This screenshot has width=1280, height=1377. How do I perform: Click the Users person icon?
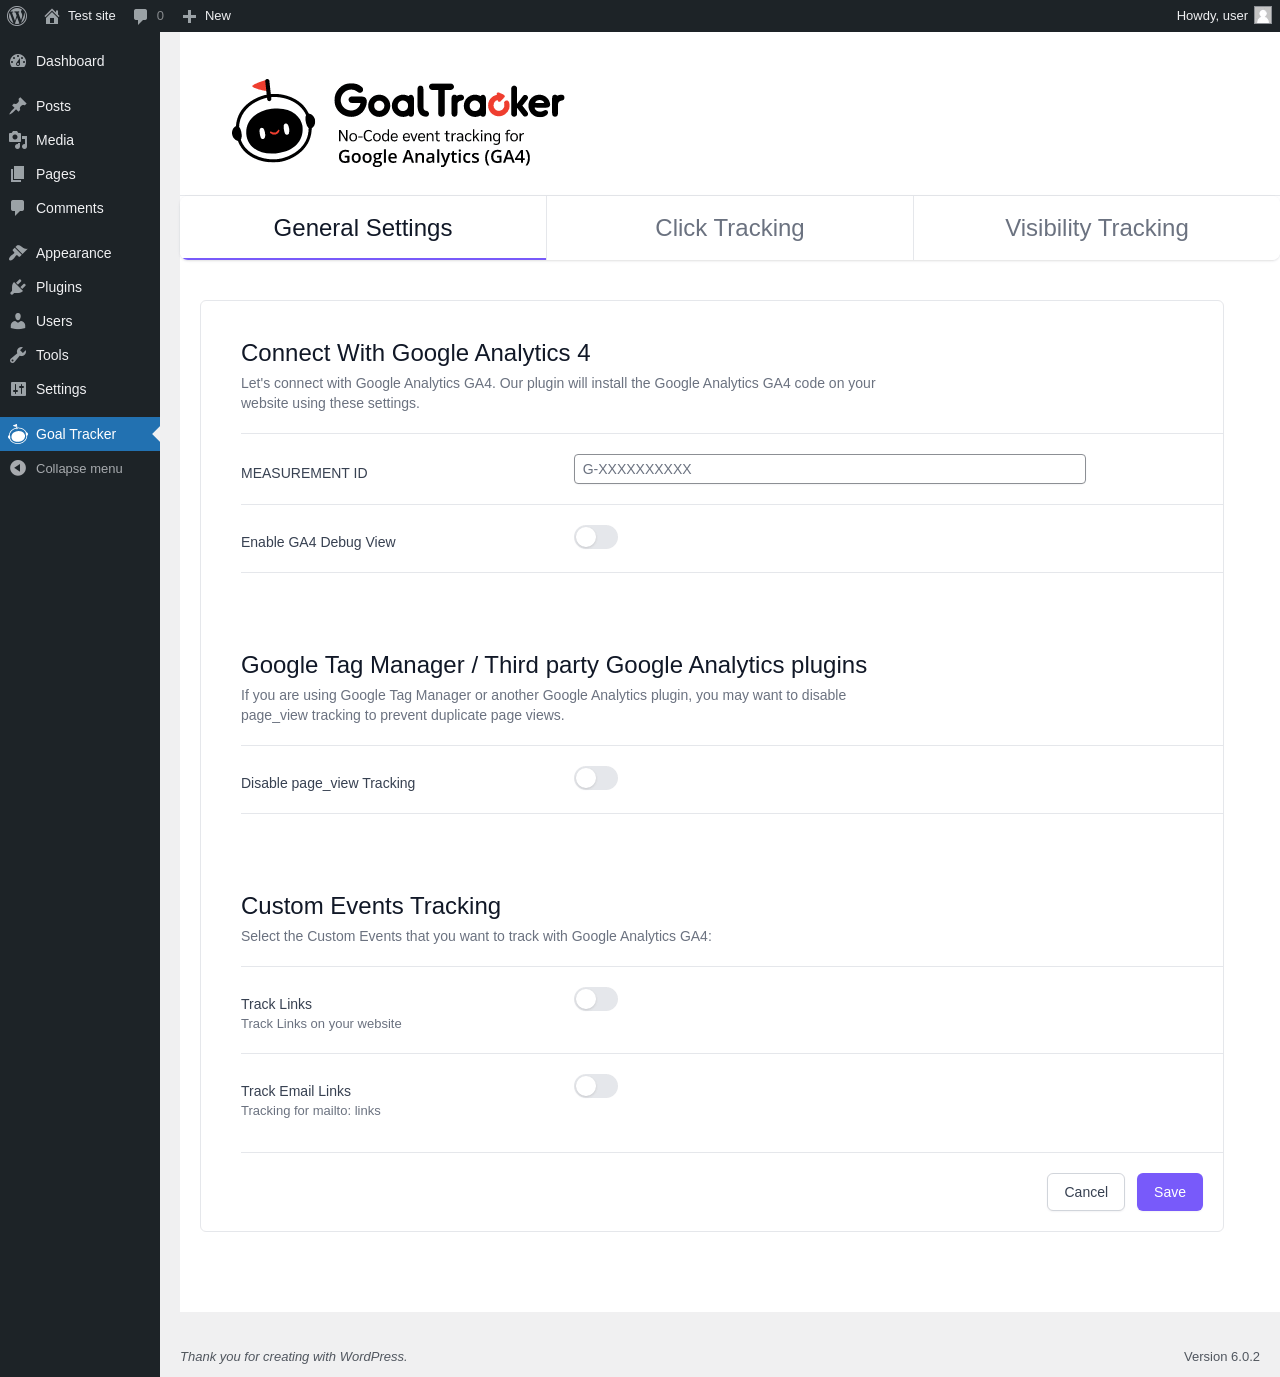18,321
